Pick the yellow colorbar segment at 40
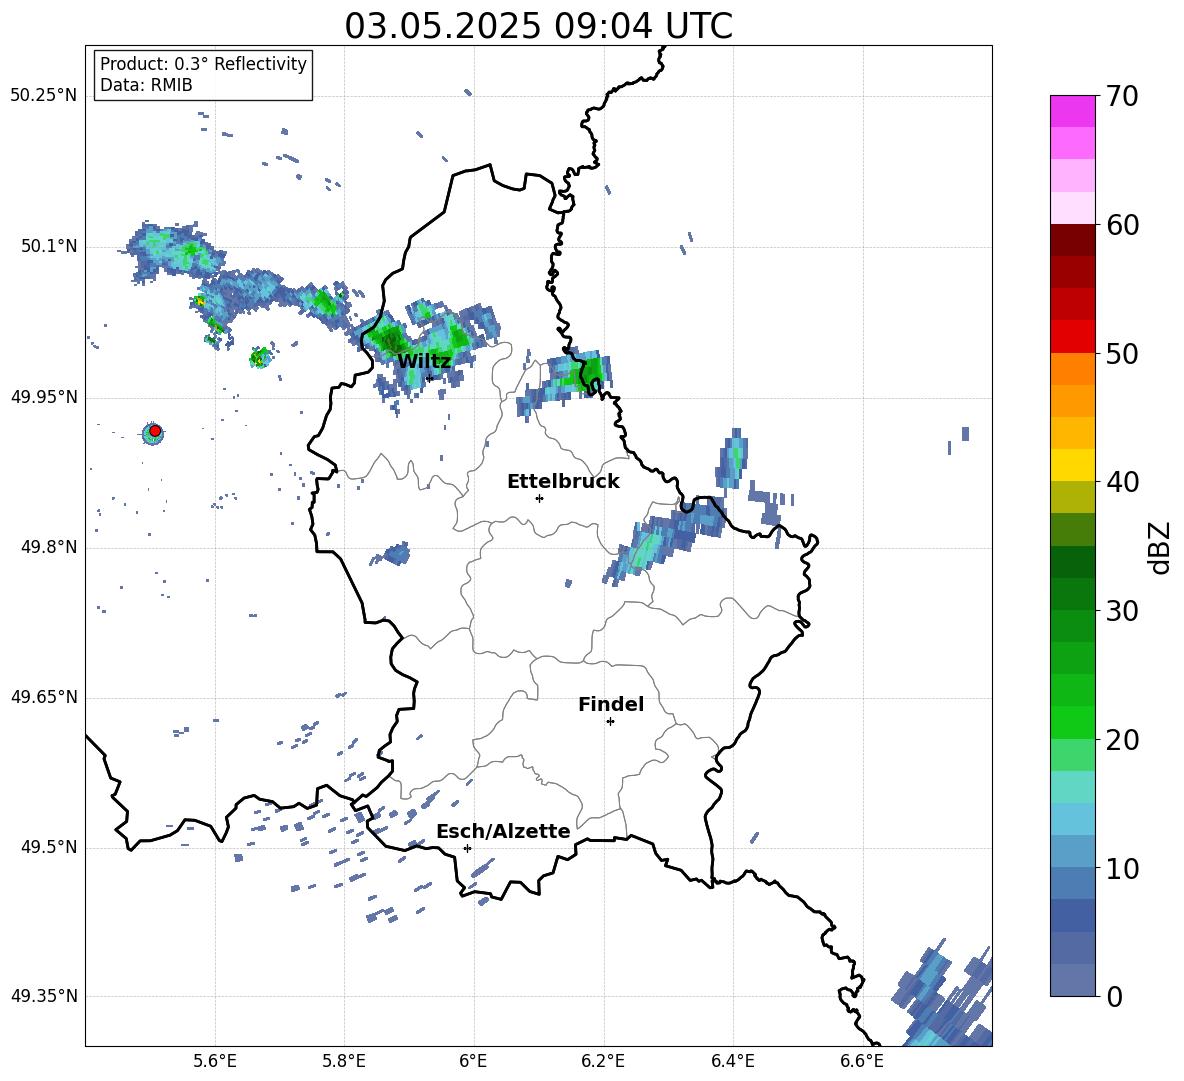 [1072, 465]
